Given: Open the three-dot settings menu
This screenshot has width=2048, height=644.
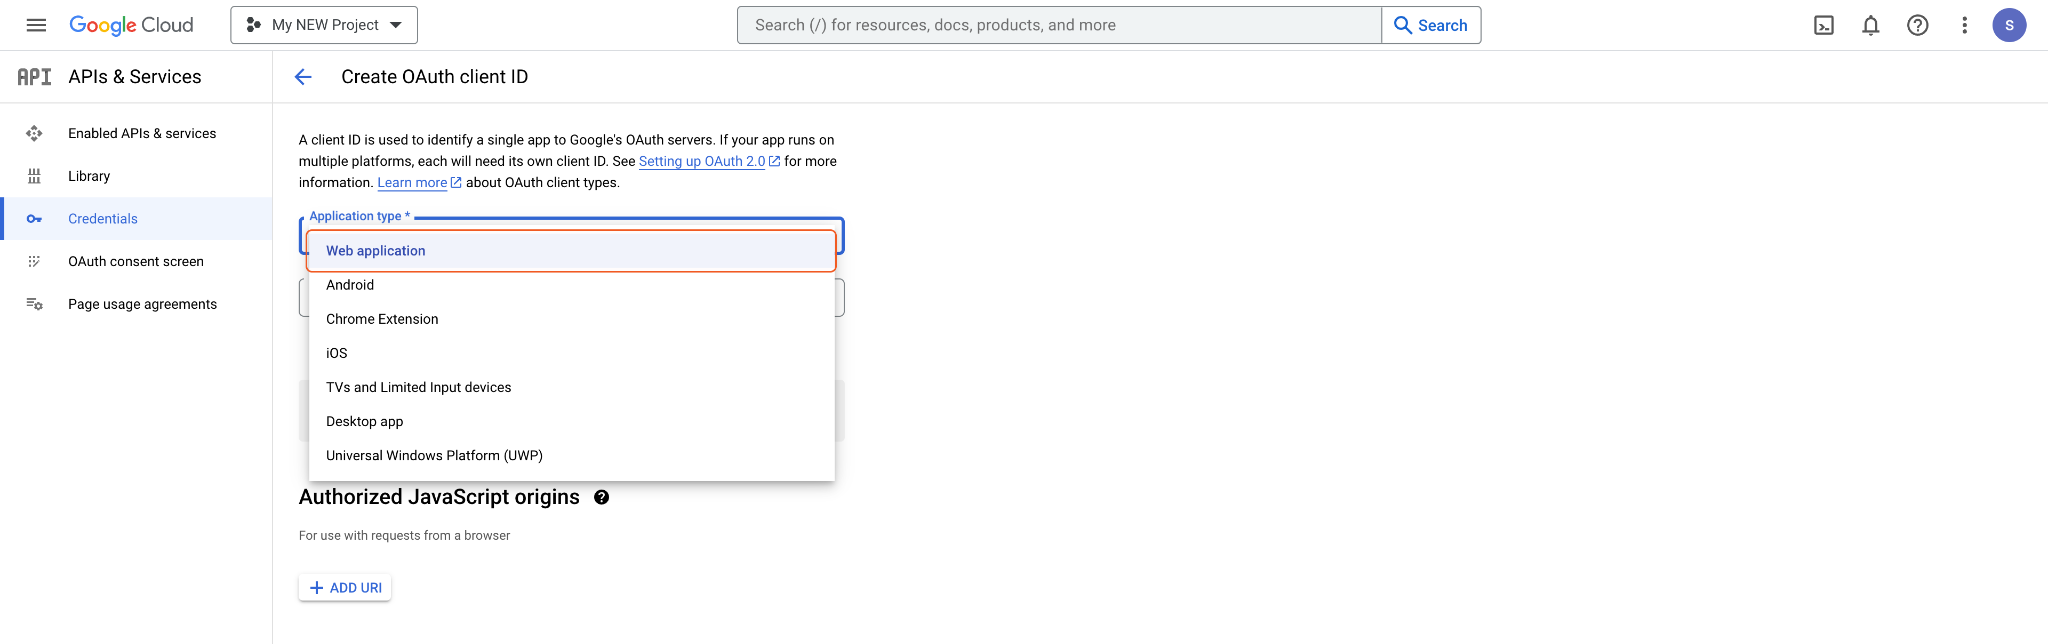Looking at the screenshot, I should click(x=1964, y=25).
